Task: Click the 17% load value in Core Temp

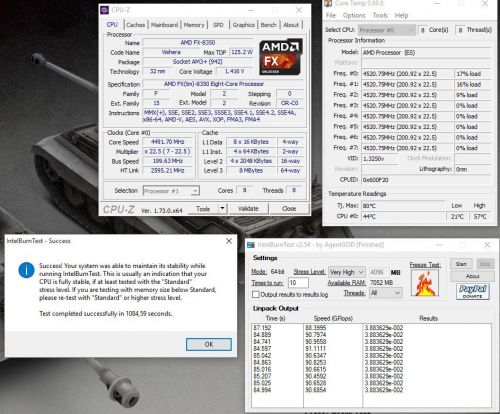Action: click(x=473, y=74)
